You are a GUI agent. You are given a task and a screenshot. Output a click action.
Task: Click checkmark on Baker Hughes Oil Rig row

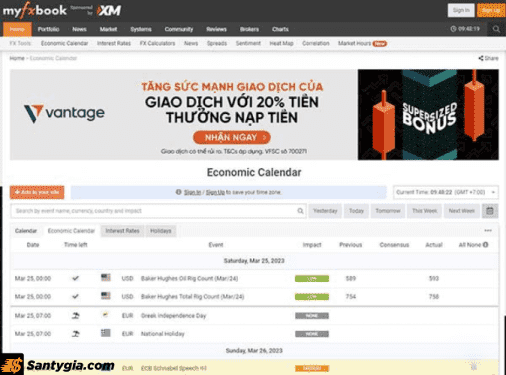click(76, 278)
